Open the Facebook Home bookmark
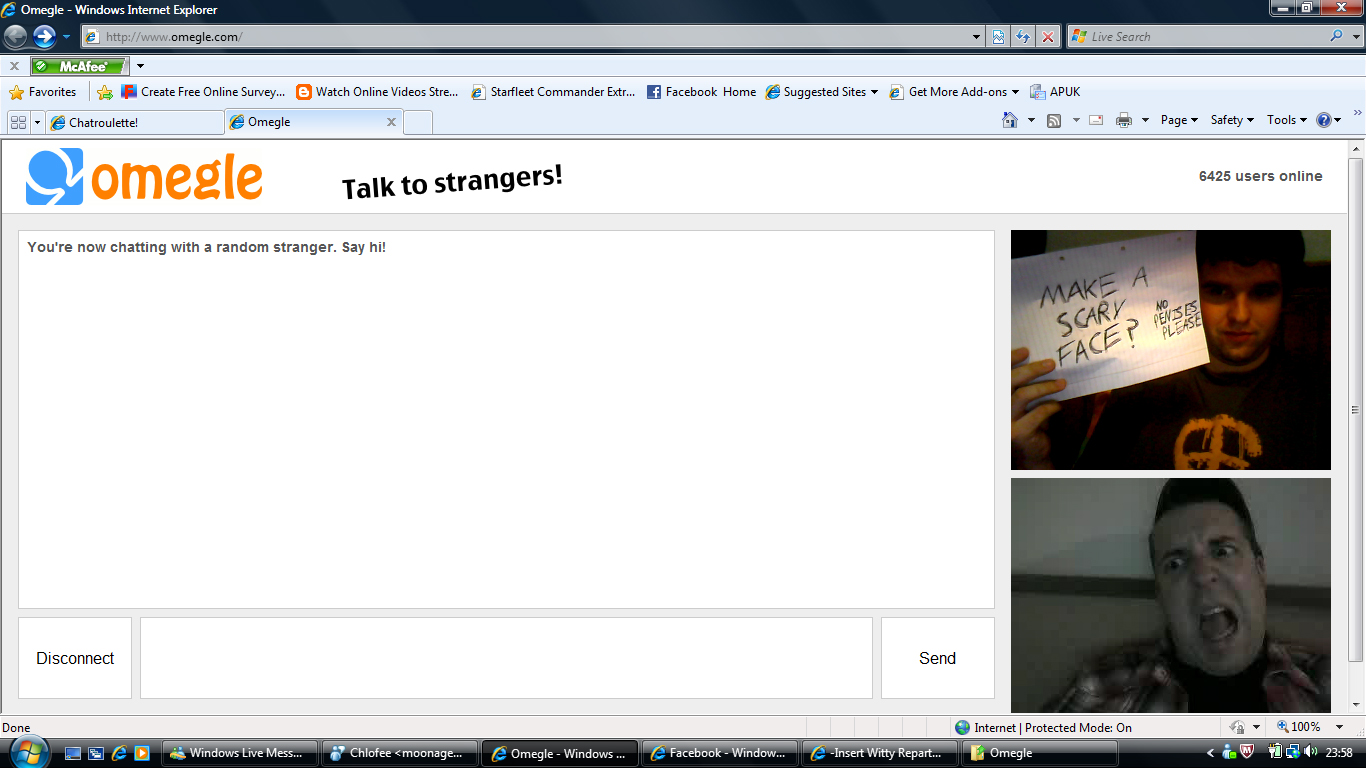This screenshot has height=768, width=1366. tap(701, 92)
